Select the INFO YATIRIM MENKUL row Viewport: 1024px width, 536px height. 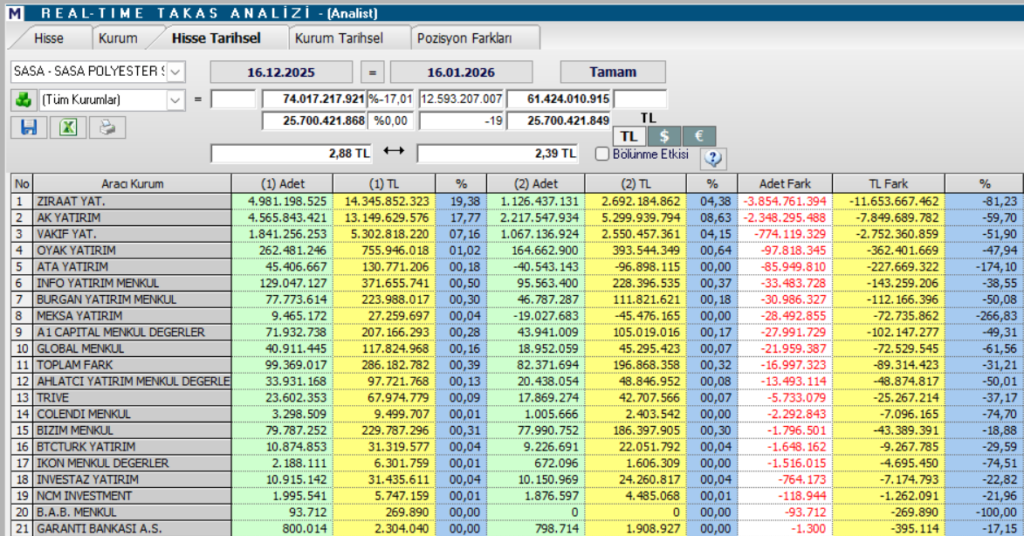516,283
